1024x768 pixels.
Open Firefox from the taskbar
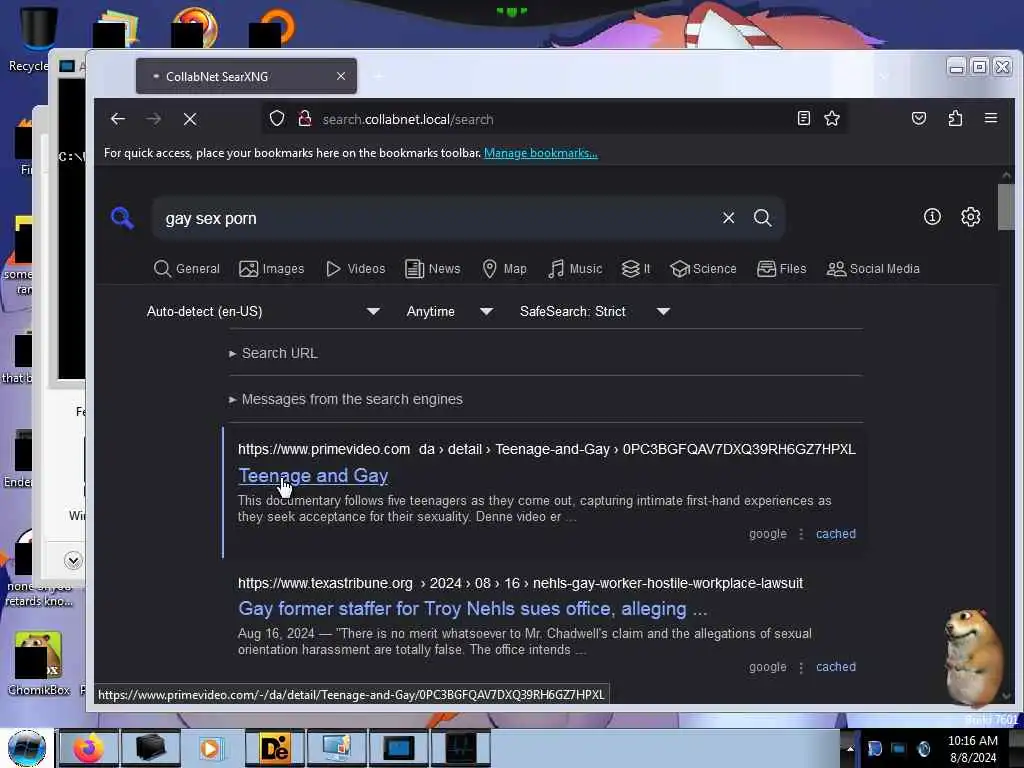pos(89,748)
